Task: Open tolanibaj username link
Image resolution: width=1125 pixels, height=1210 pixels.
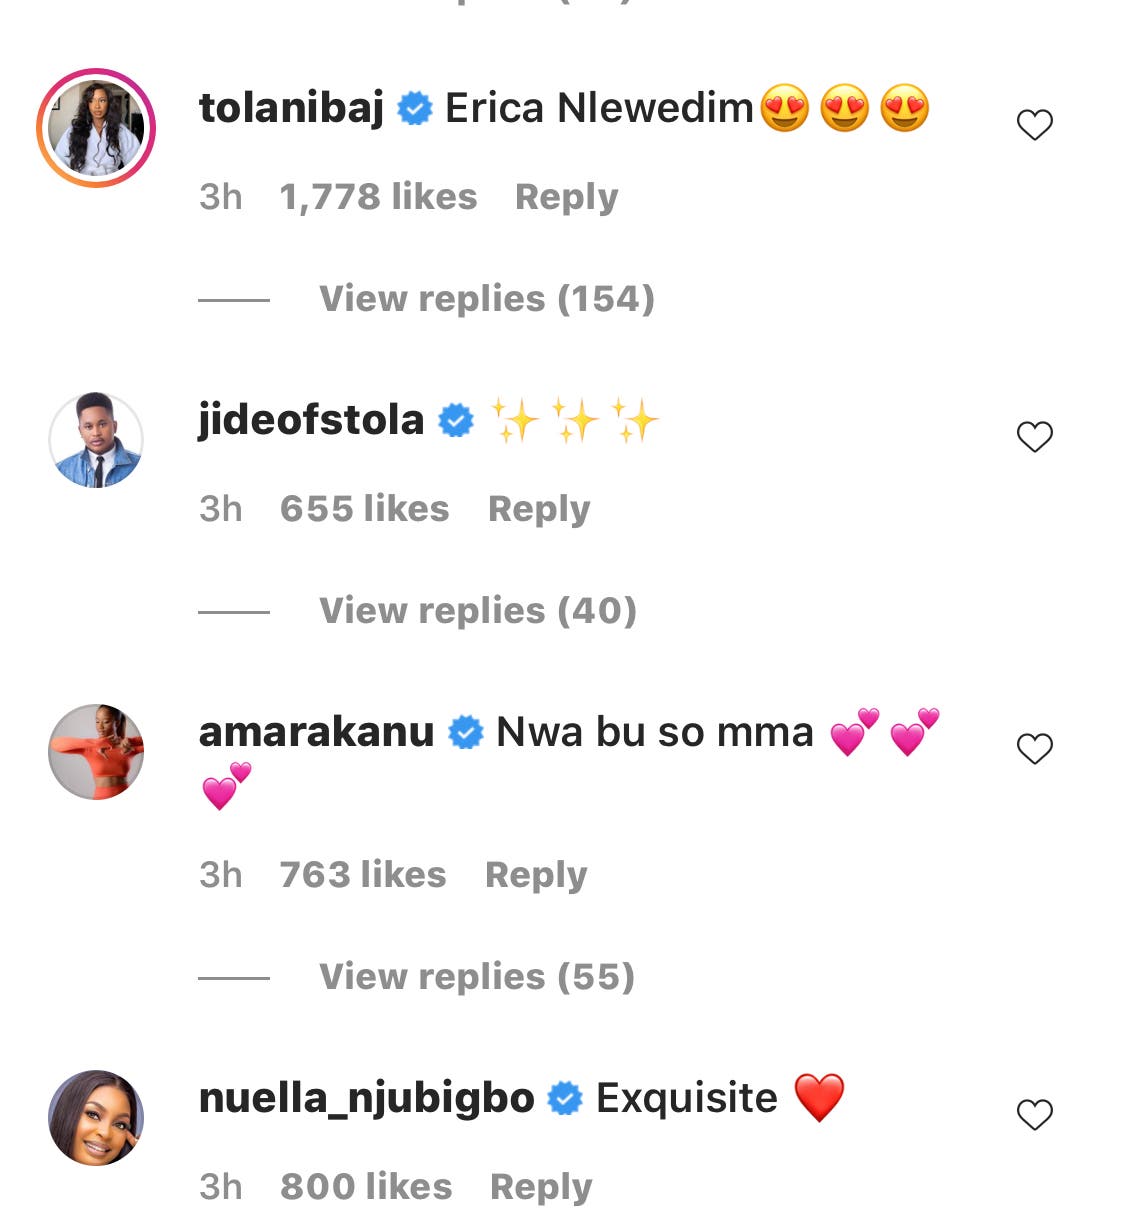Action: tap(291, 108)
